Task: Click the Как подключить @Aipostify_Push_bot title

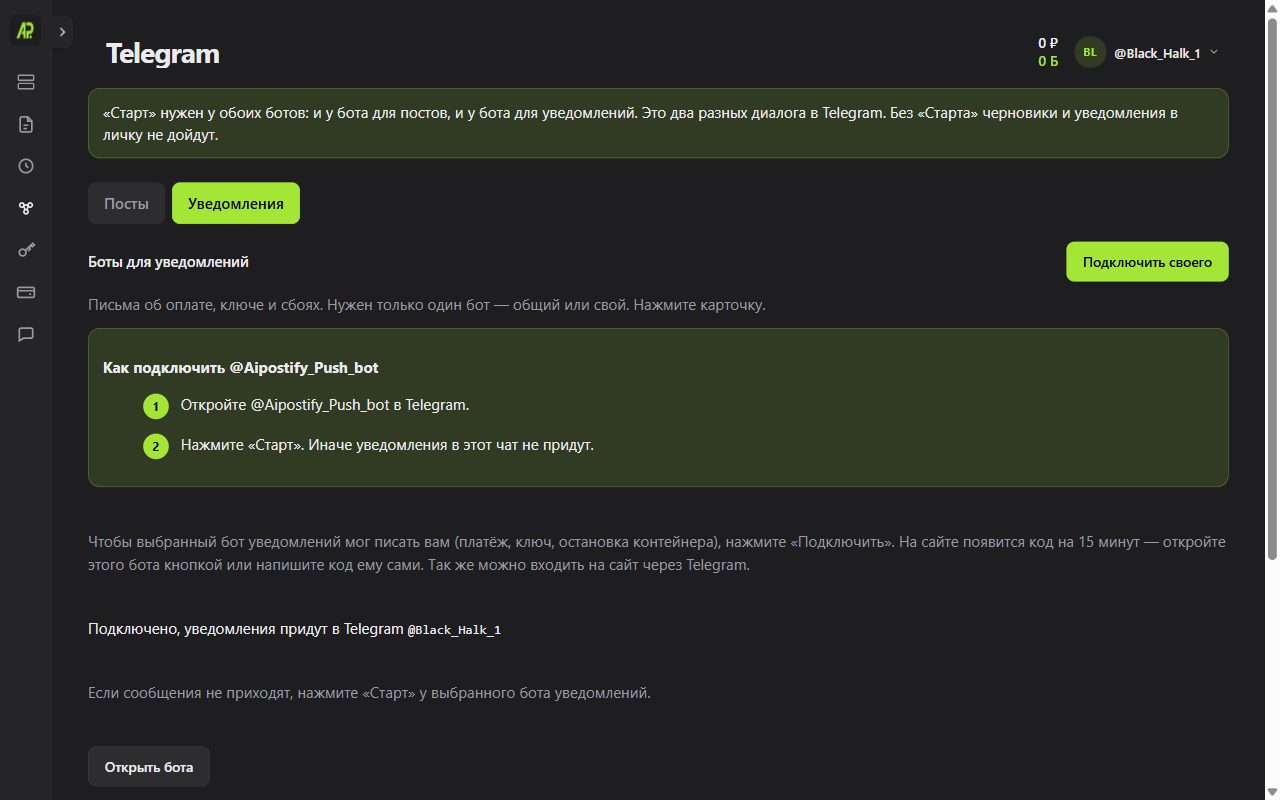Action: [241, 368]
